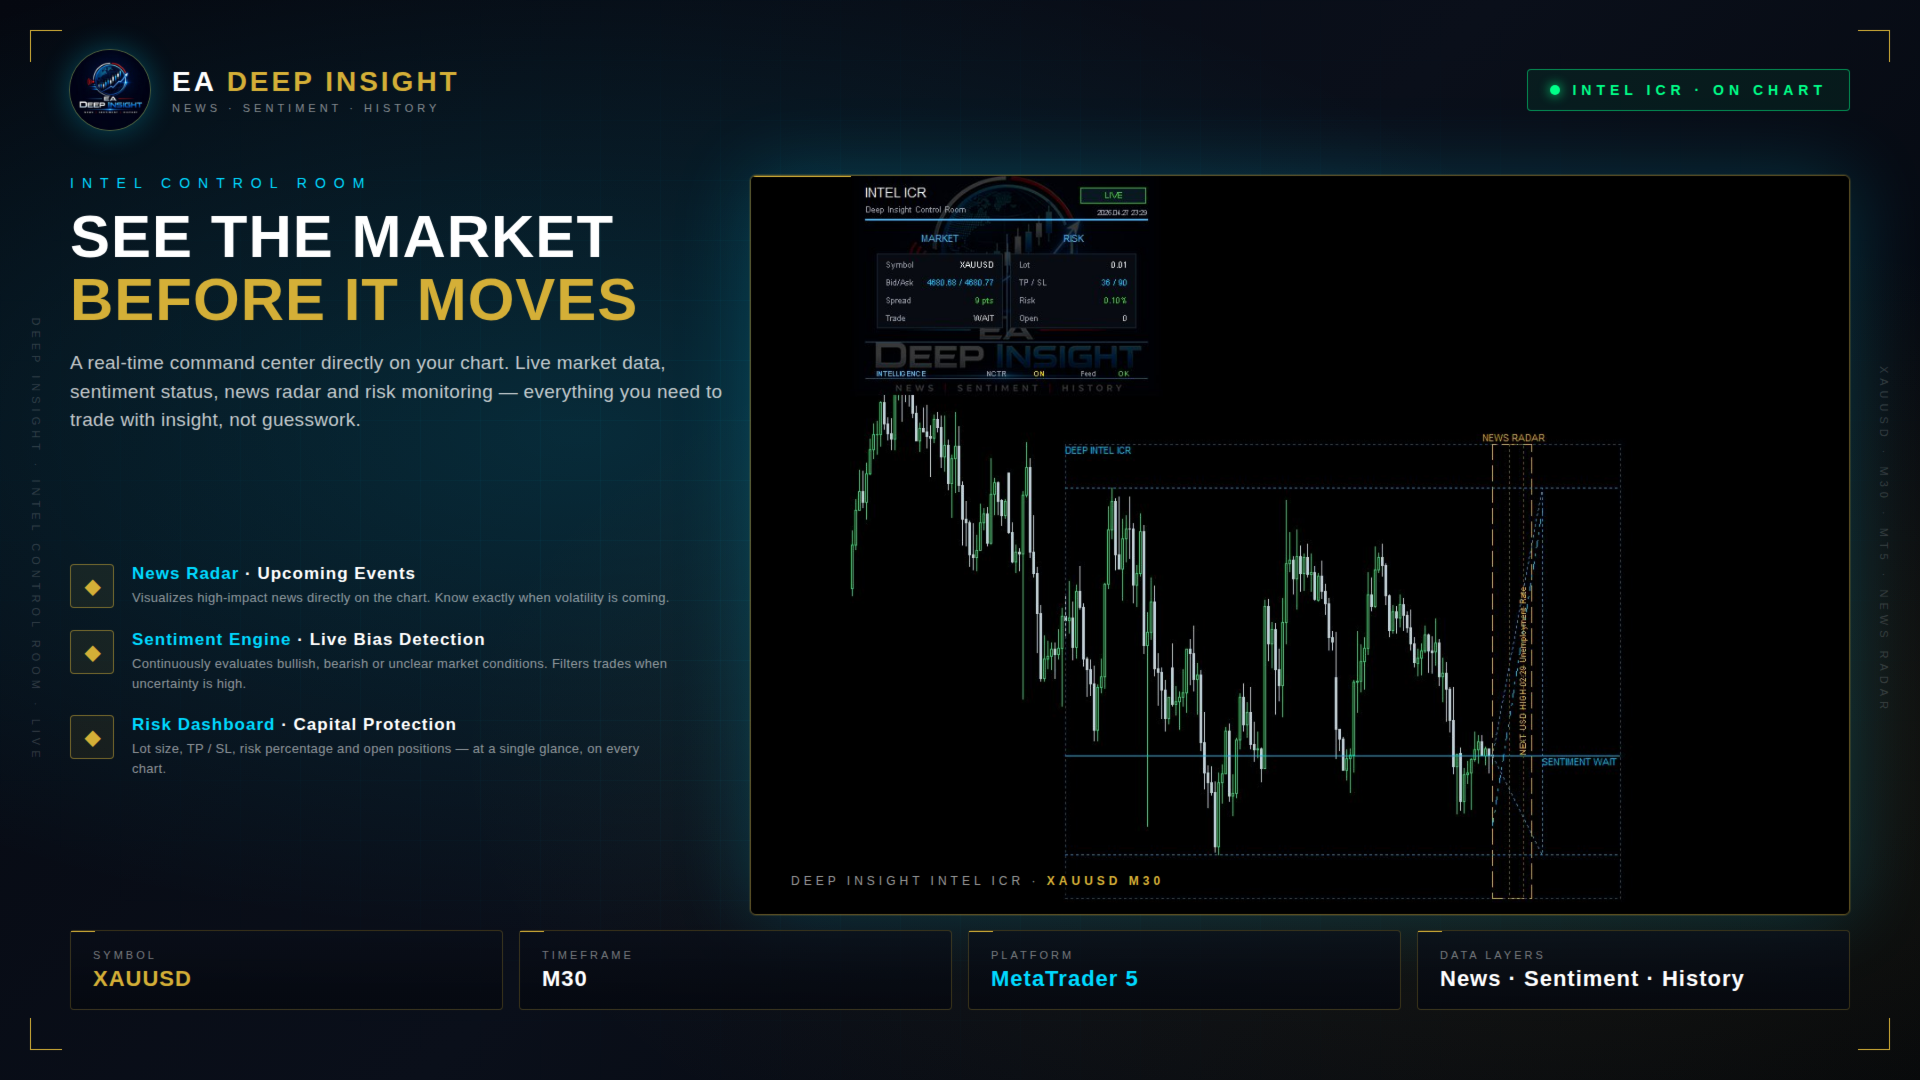Click the TIMEFRAME M30 info card
The width and height of the screenshot is (1920, 1080).
tap(735, 970)
